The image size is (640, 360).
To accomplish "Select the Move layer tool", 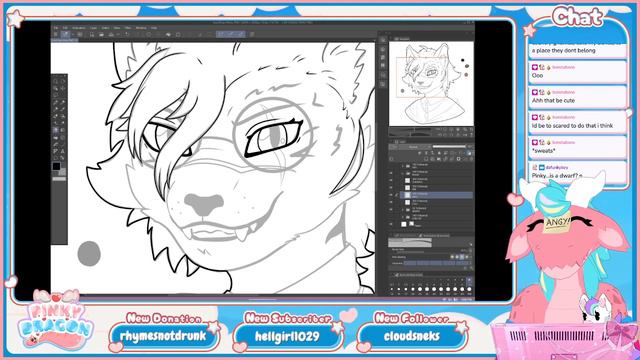I will (x=63, y=89).
